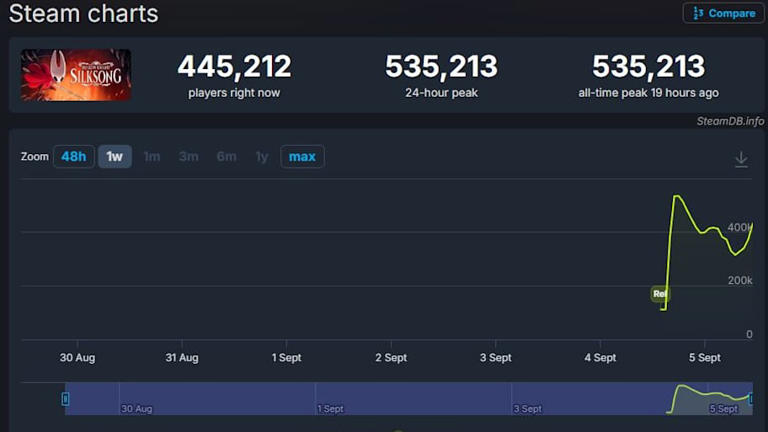Select the 48h zoom range
This screenshot has height=432, width=768.
(x=73, y=157)
